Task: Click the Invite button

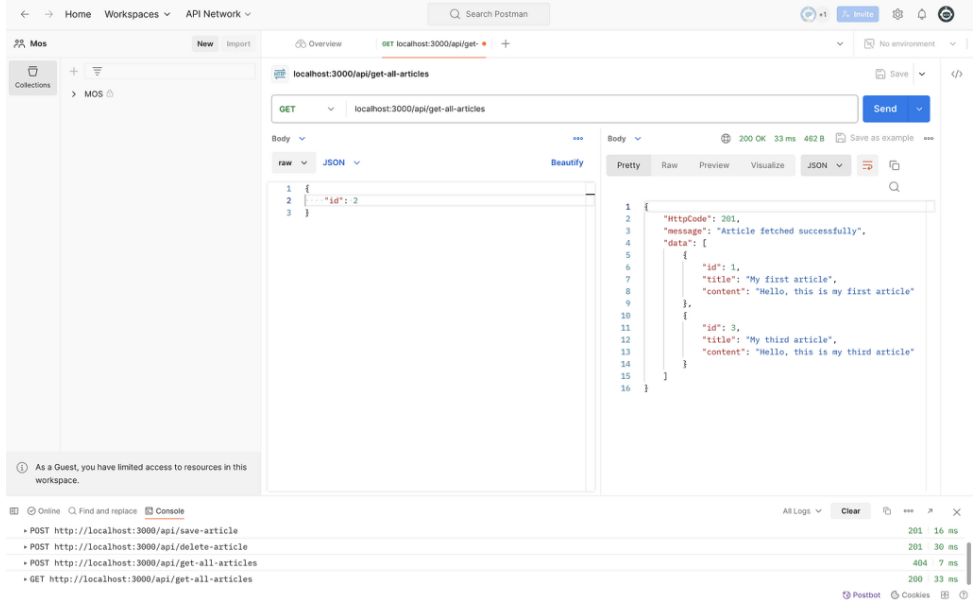Action: pyautogui.click(x=857, y=14)
